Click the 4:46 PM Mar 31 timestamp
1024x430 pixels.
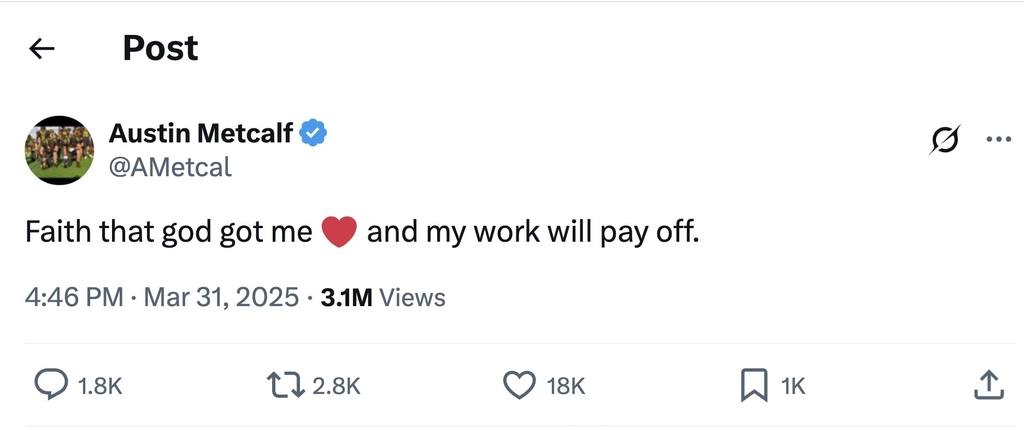click(x=162, y=297)
